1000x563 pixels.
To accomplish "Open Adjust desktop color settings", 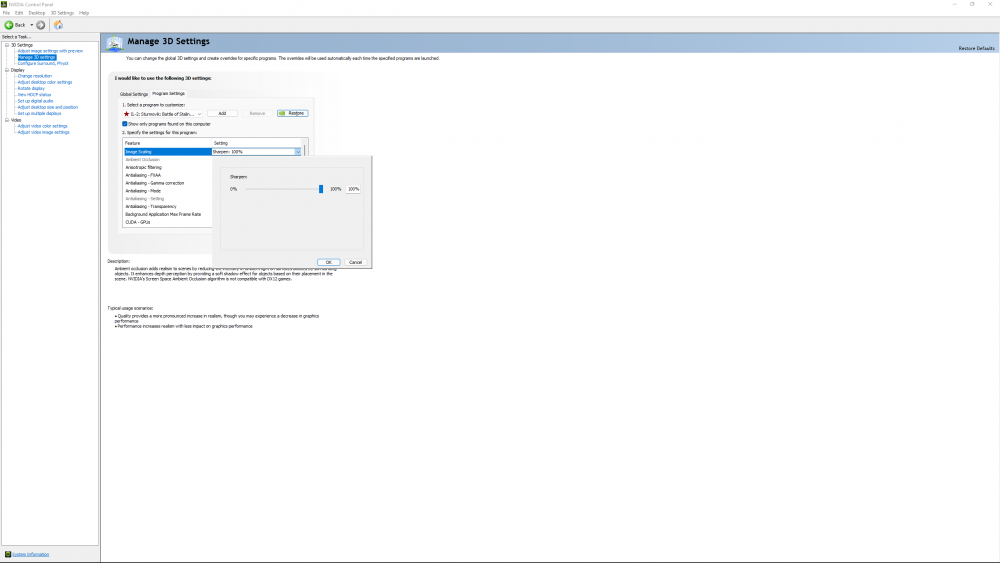I will point(45,82).
